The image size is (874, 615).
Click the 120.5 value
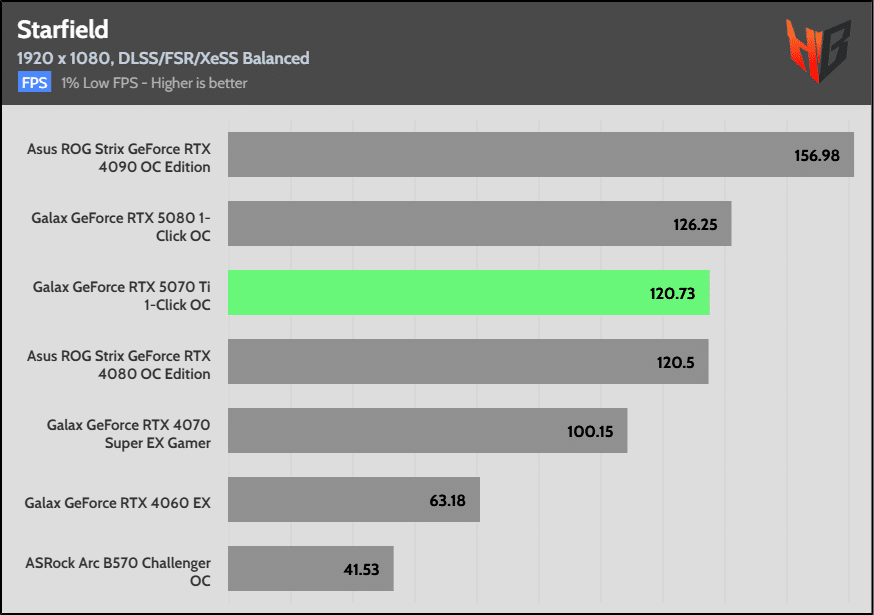click(x=676, y=362)
